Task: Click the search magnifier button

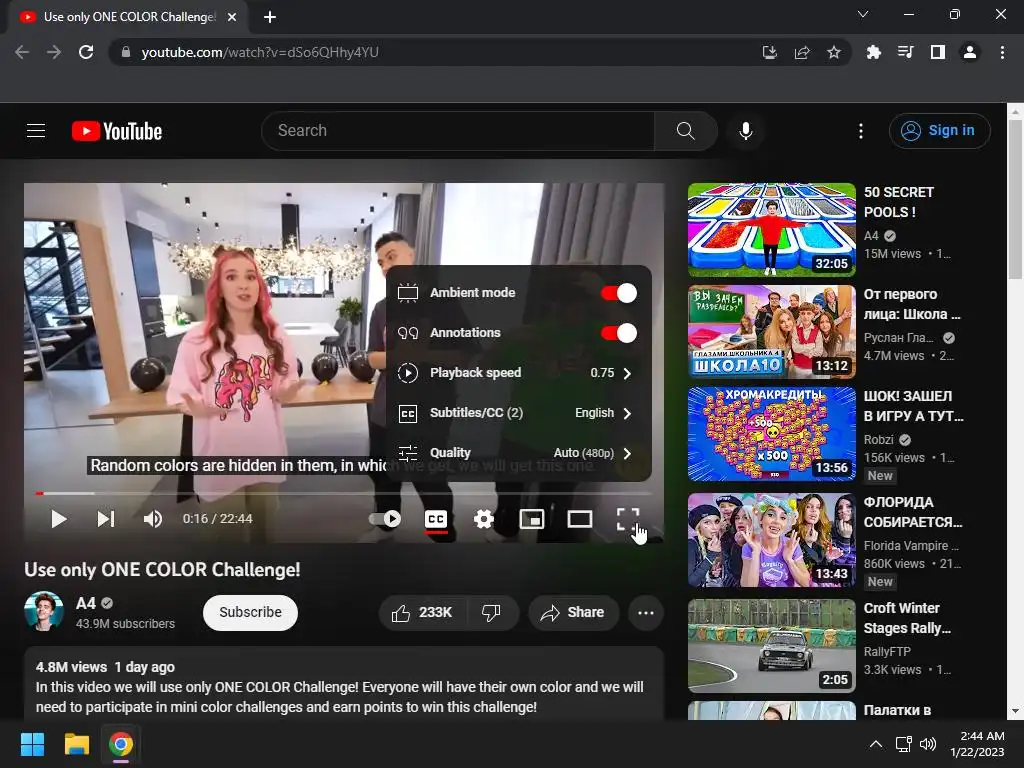Action: tap(686, 131)
